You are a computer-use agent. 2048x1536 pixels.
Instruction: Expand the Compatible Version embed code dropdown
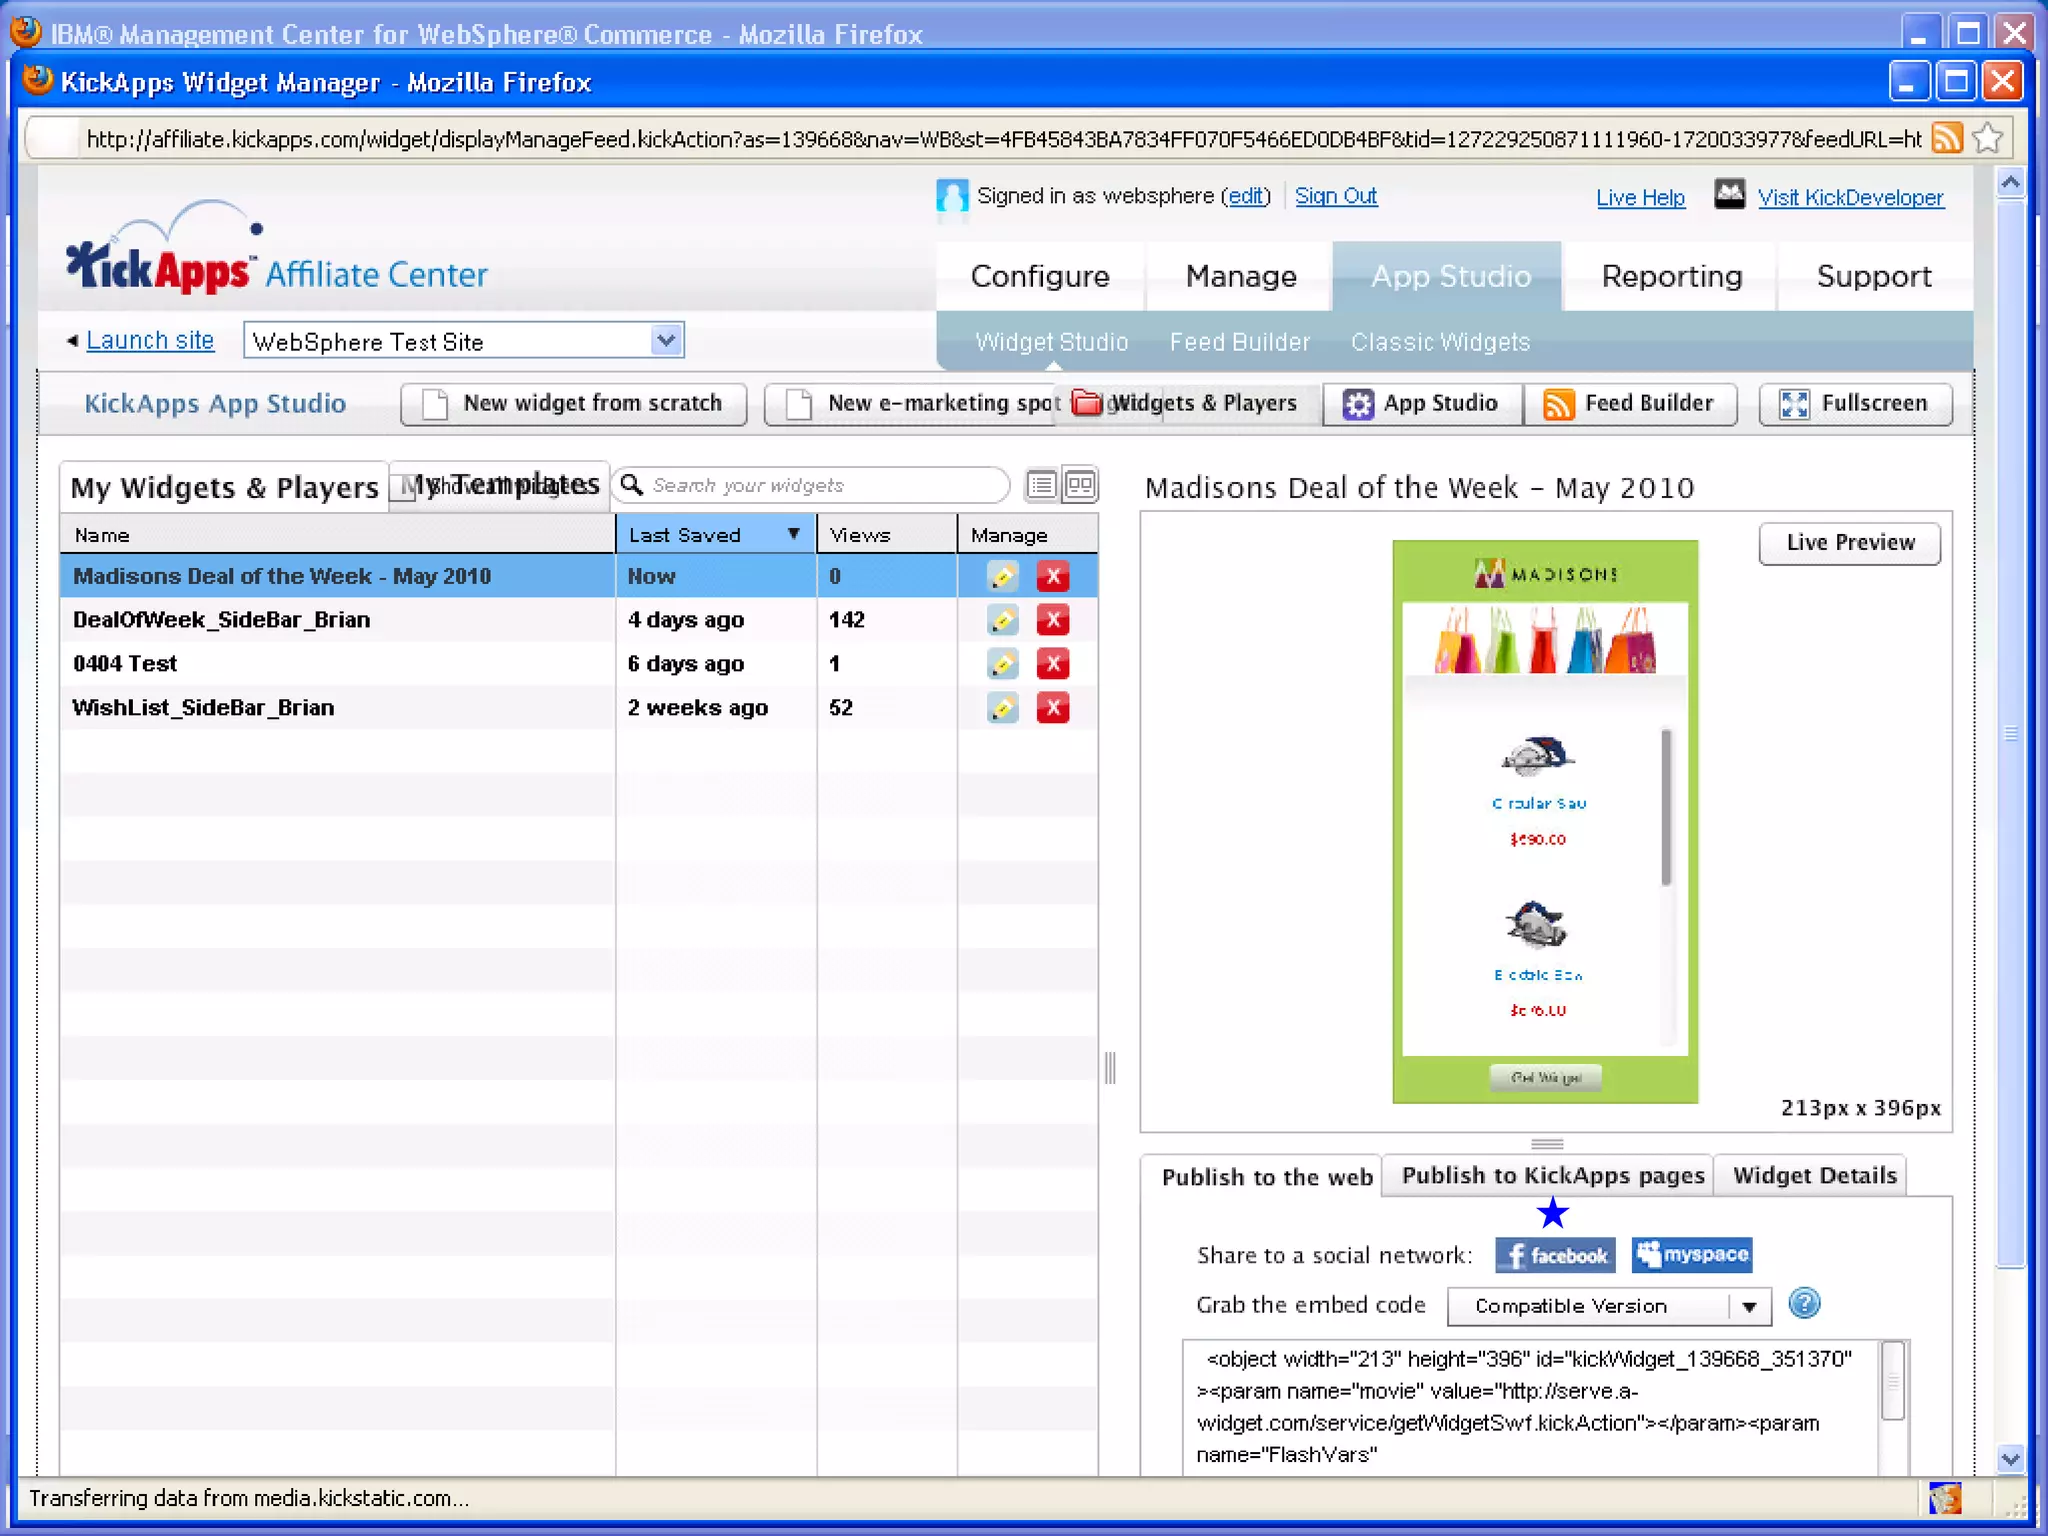1749,1306
